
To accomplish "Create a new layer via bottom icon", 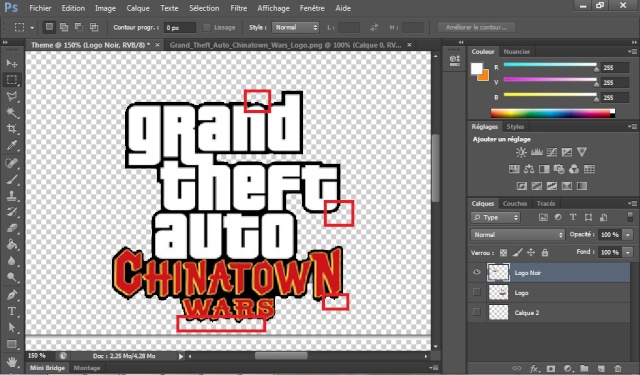I will 601,368.
